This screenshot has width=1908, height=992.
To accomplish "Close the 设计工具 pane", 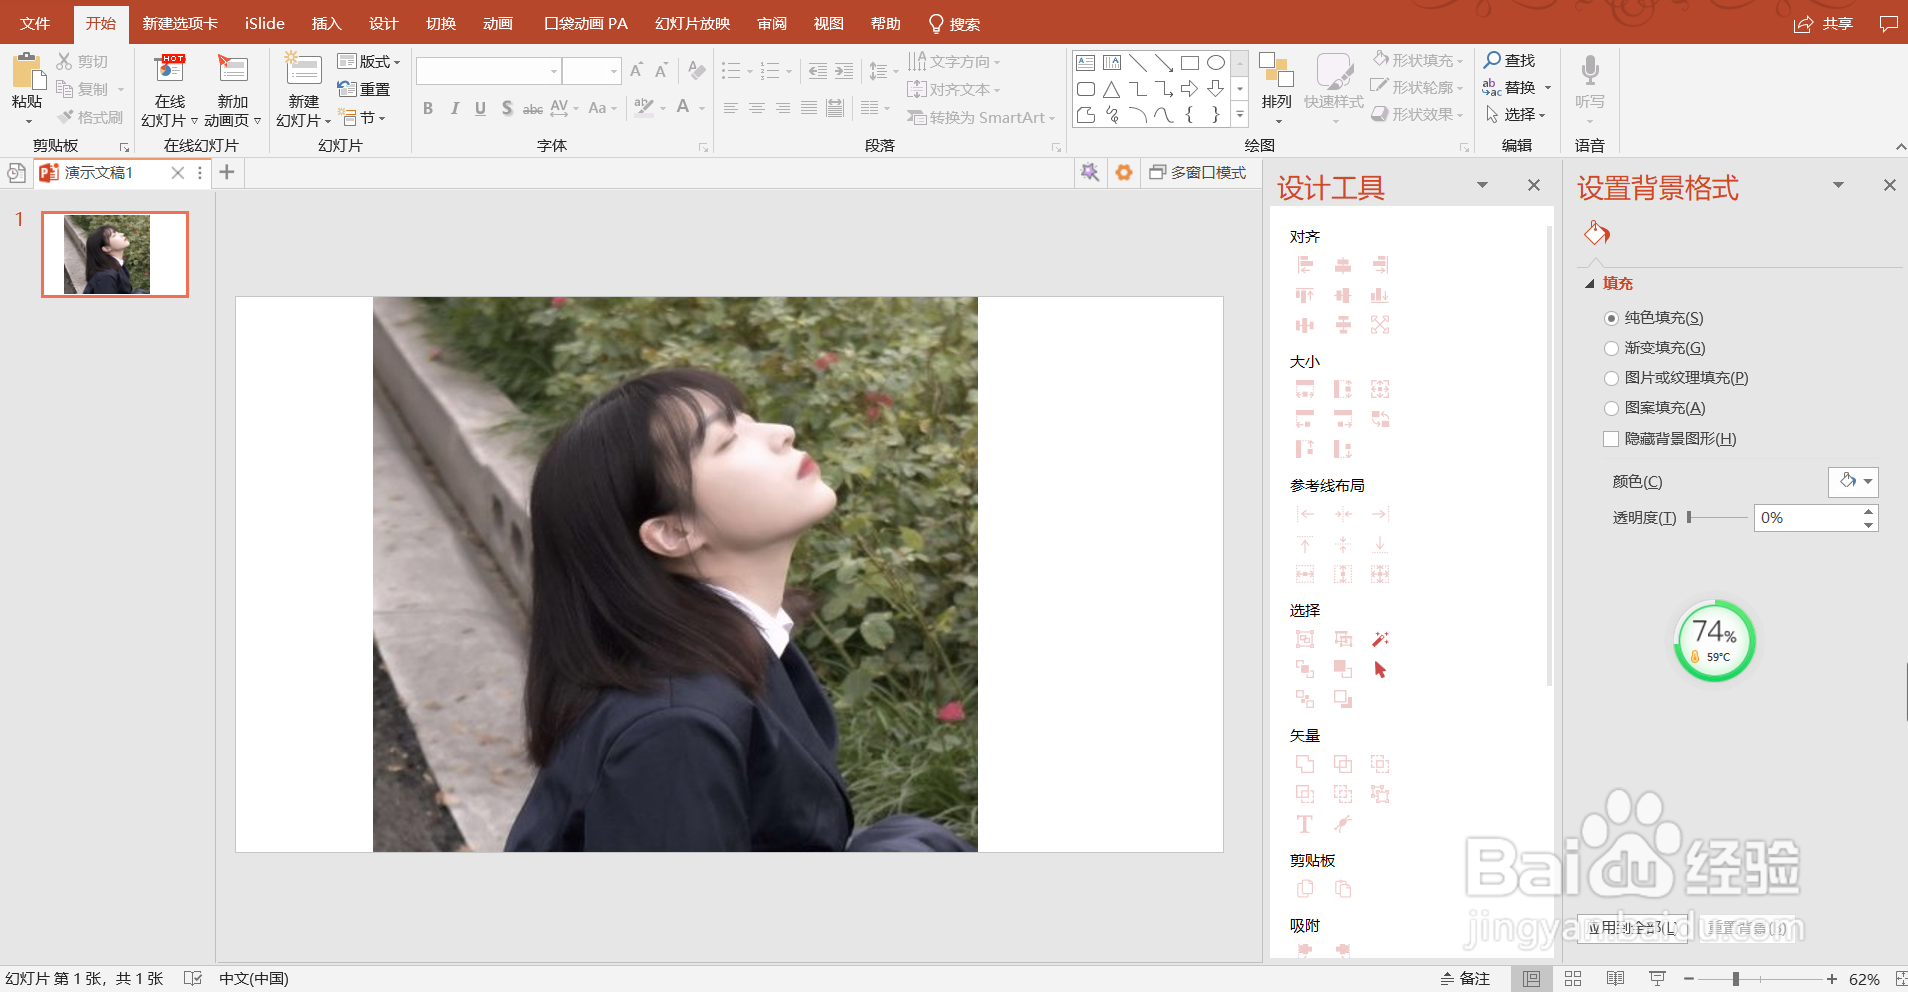I will (1534, 185).
